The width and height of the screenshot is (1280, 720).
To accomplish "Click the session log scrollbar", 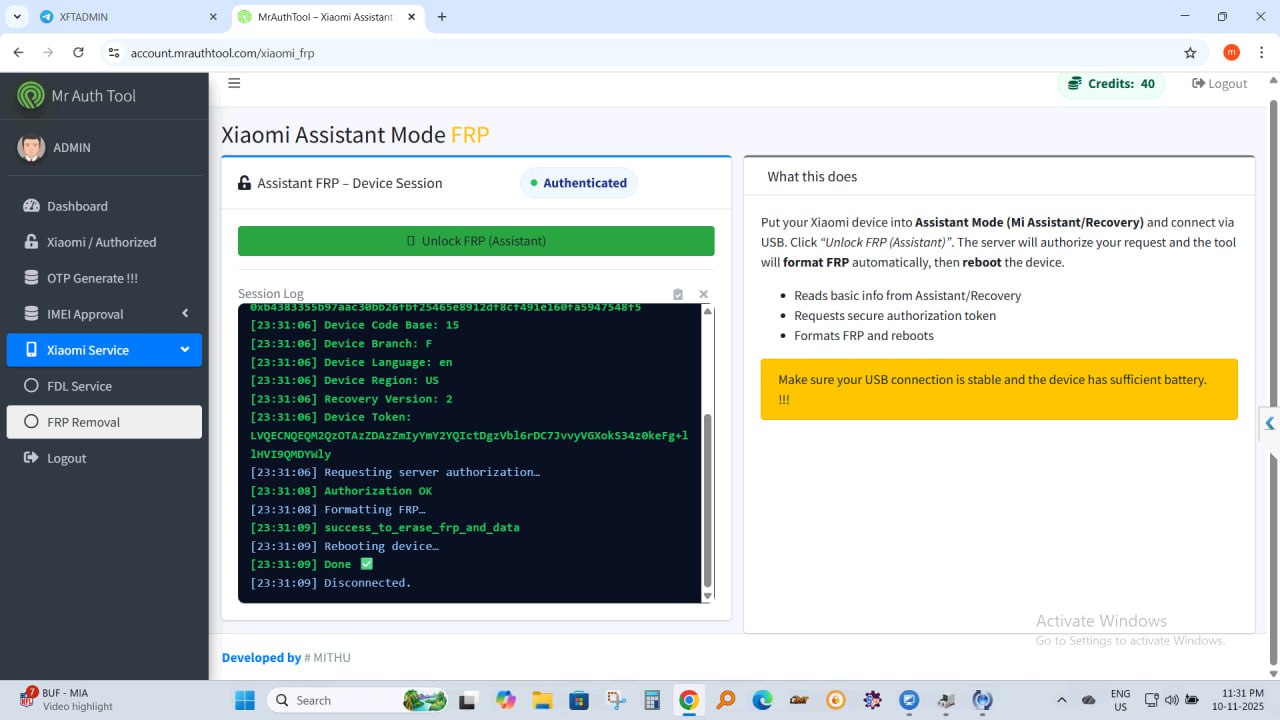I will coord(708,500).
